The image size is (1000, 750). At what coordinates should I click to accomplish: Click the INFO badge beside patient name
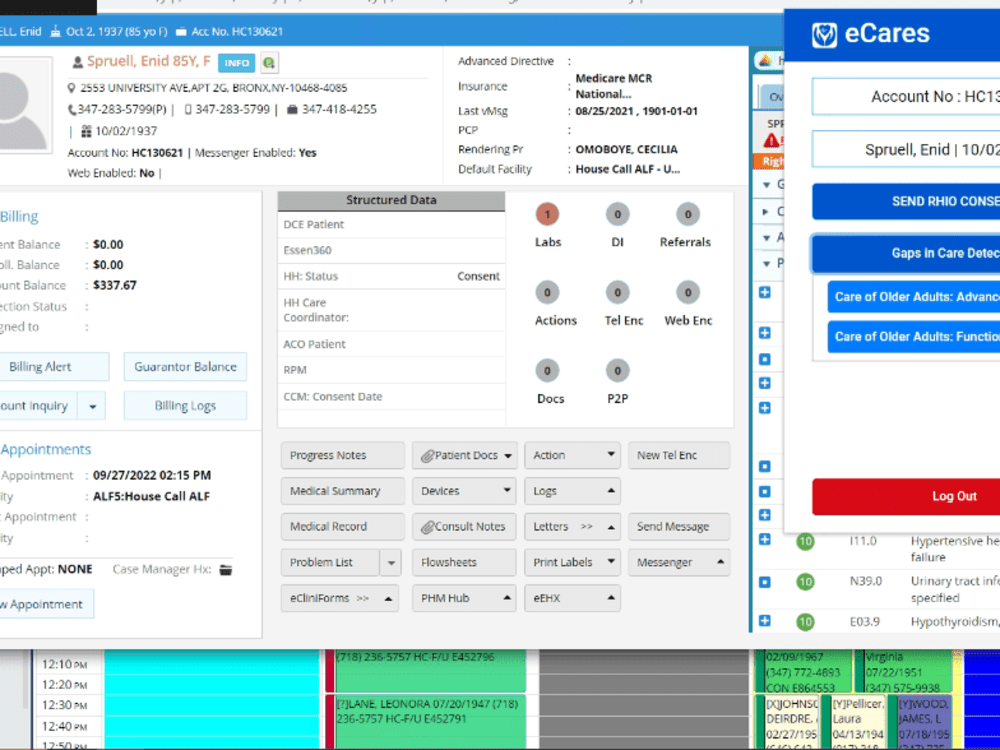click(236, 62)
